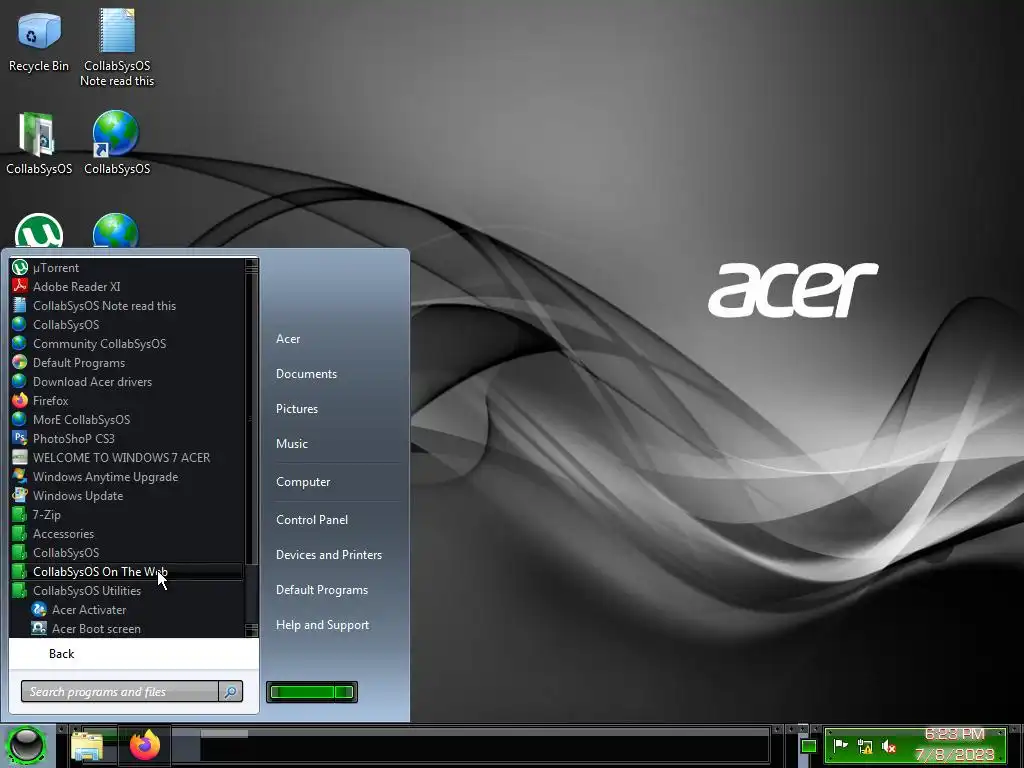The width and height of the screenshot is (1024, 768).
Task: Open the clock showing 6:23 PM
Action: 955,745
